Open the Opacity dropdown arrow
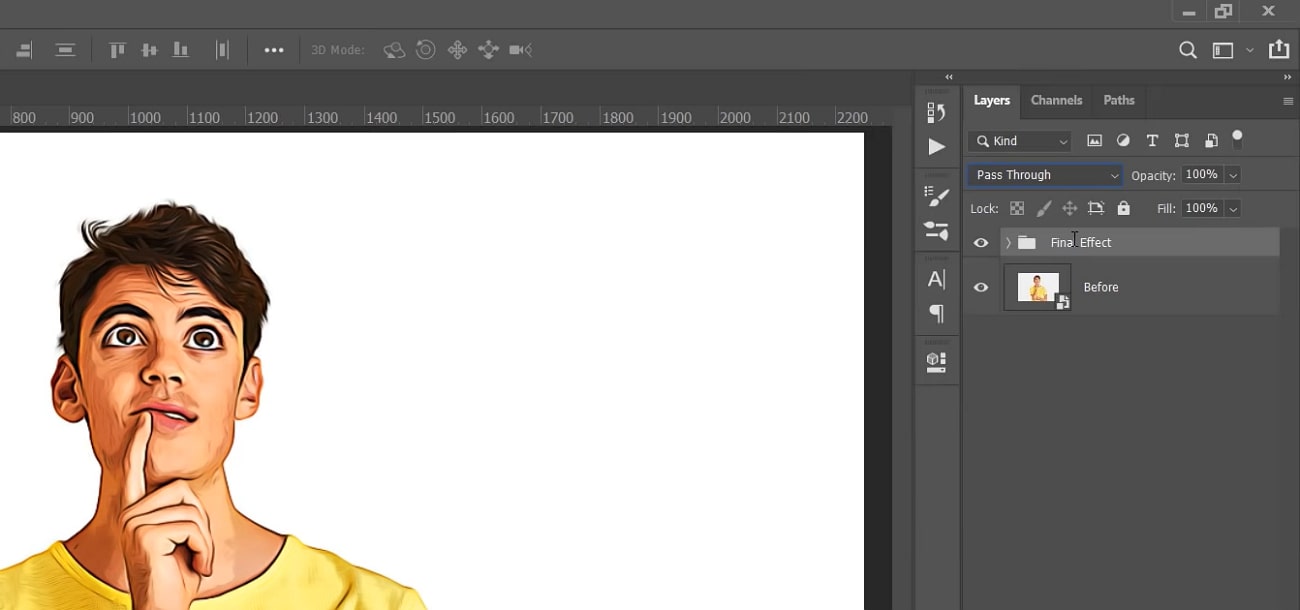Image resolution: width=1300 pixels, height=610 pixels. click(x=1233, y=175)
